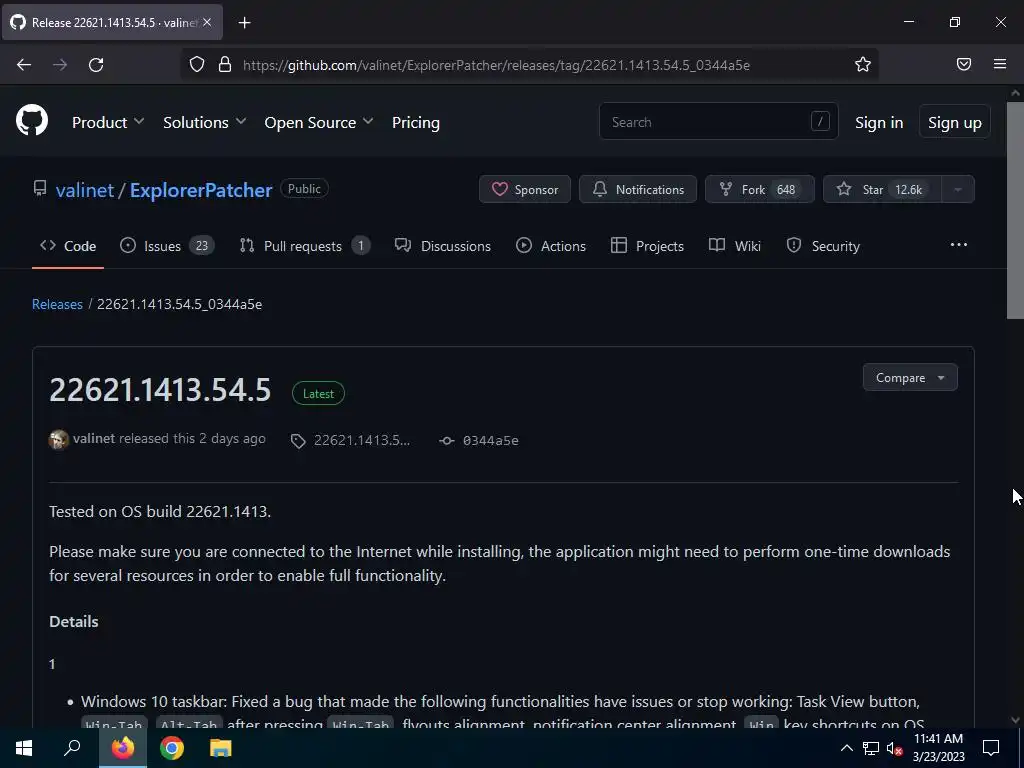
Task: Click the Details heading
Action: (x=74, y=621)
